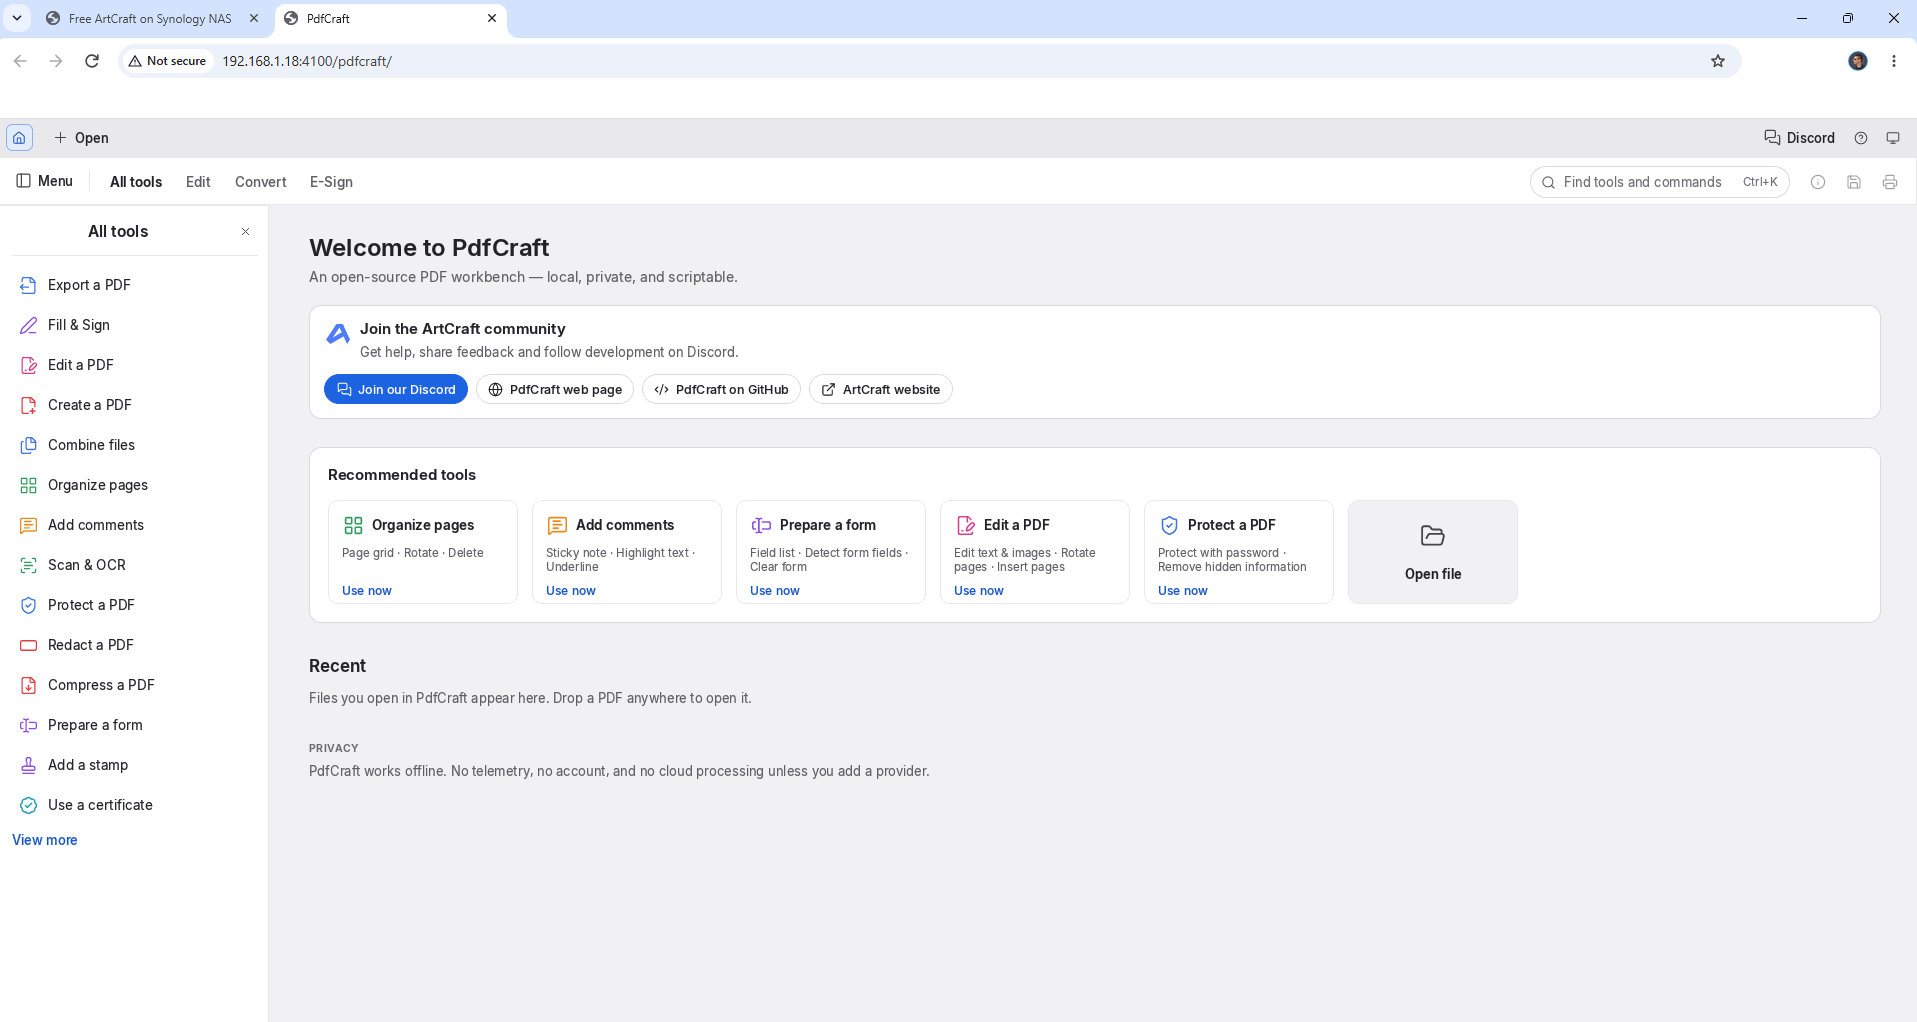Open Organize pages from the sidebar
Image resolution: width=1917 pixels, height=1022 pixels.
[x=134, y=485]
